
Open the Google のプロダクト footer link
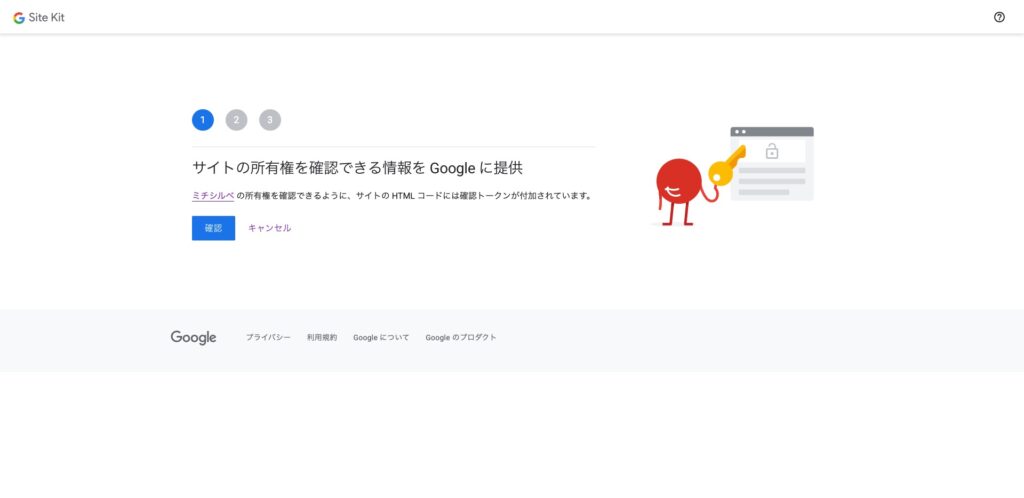coord(461,338)
